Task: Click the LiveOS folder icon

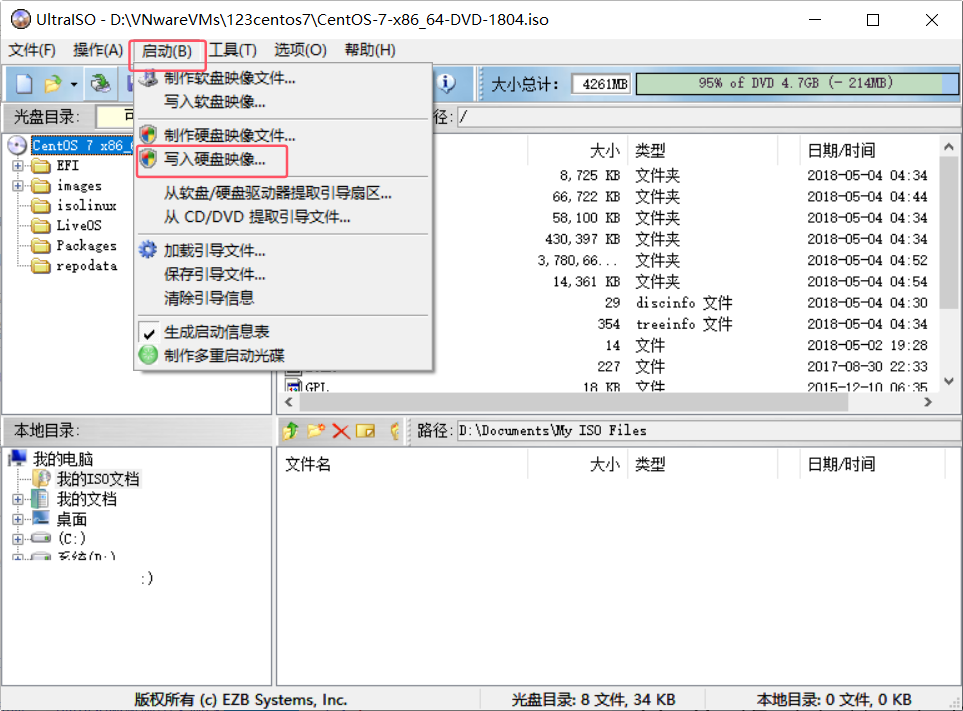Action: (x=41, y=225)
